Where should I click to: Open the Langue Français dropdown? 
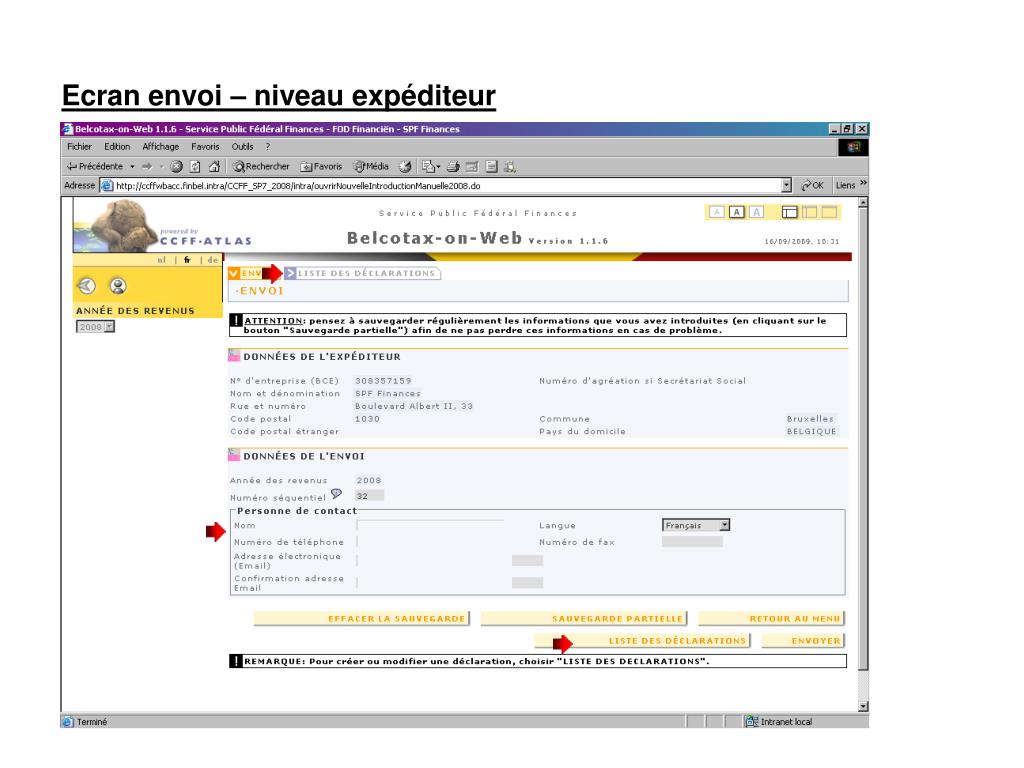point(696,525)
